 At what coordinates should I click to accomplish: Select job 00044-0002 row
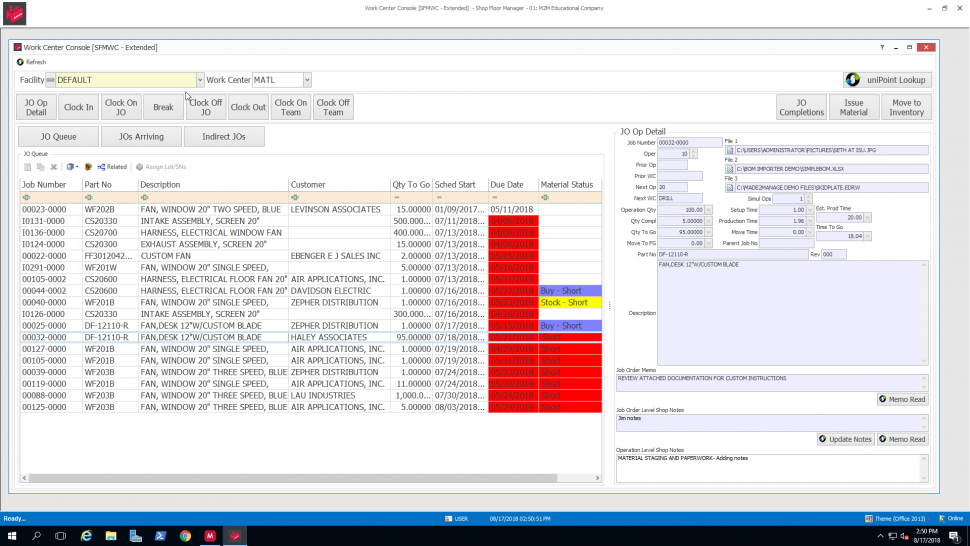tap(311, 291)
